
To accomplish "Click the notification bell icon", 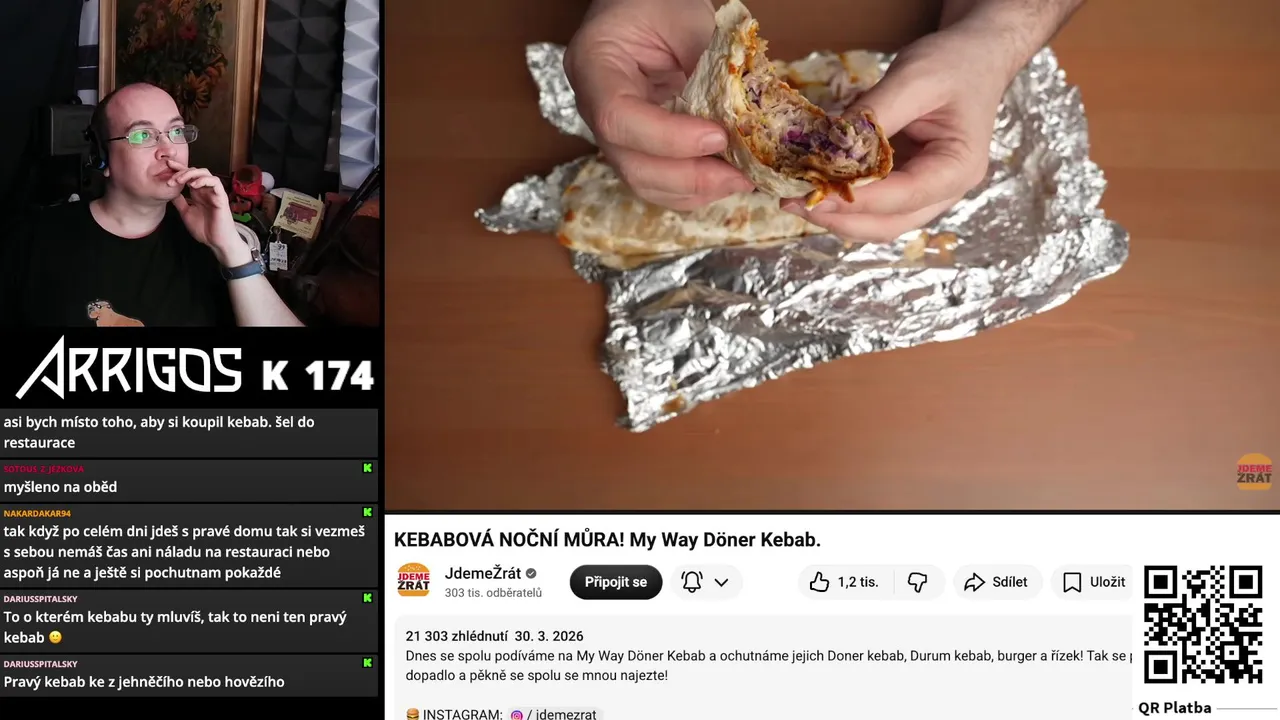I will click(x=692, y=582).
